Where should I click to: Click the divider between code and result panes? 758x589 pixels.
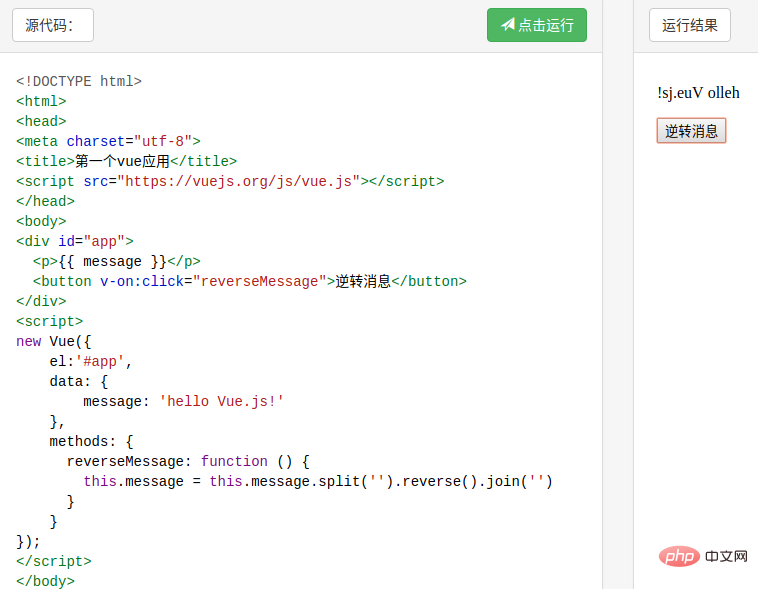(x=617, y=300)
